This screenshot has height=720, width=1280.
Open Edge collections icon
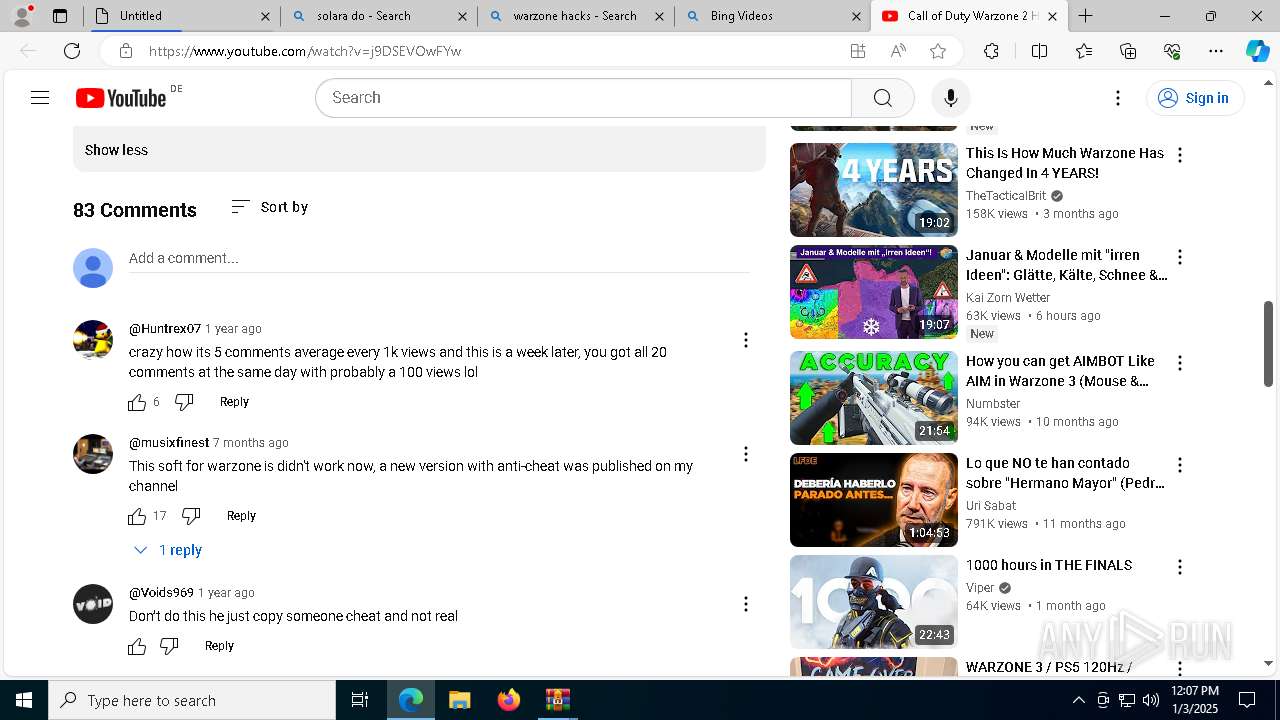pyautogui.click(x=1128, y=51)
